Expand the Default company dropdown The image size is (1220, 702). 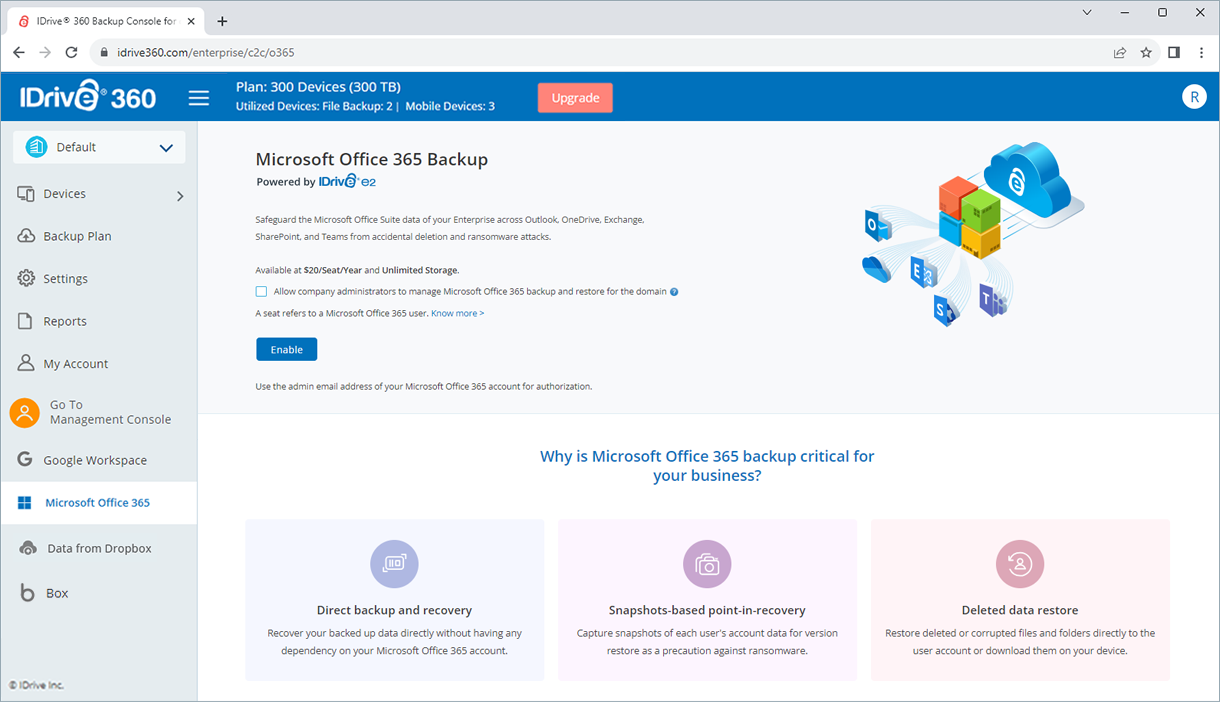click(99, 147)
